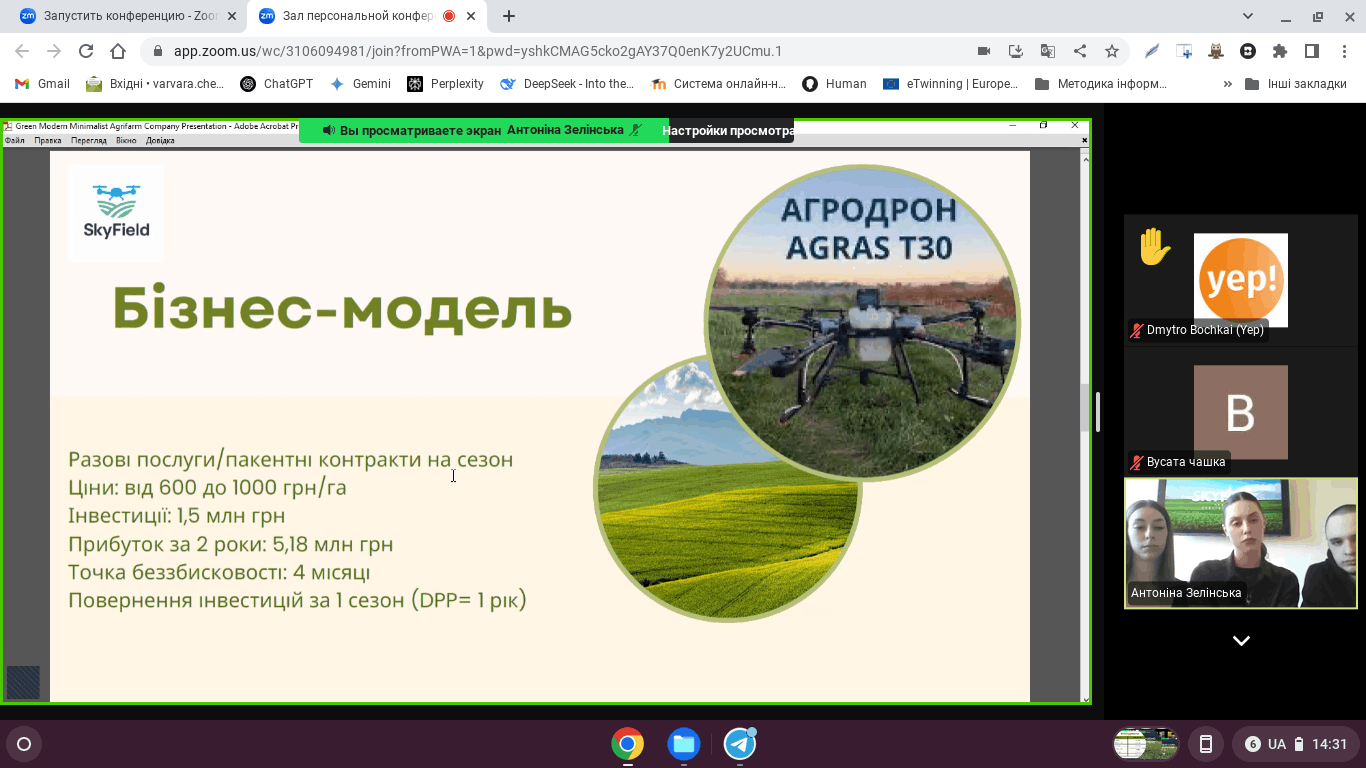Select the Вусата чашка participant tile
The image size is (1366, 768).
click(x=1241, y=411)
